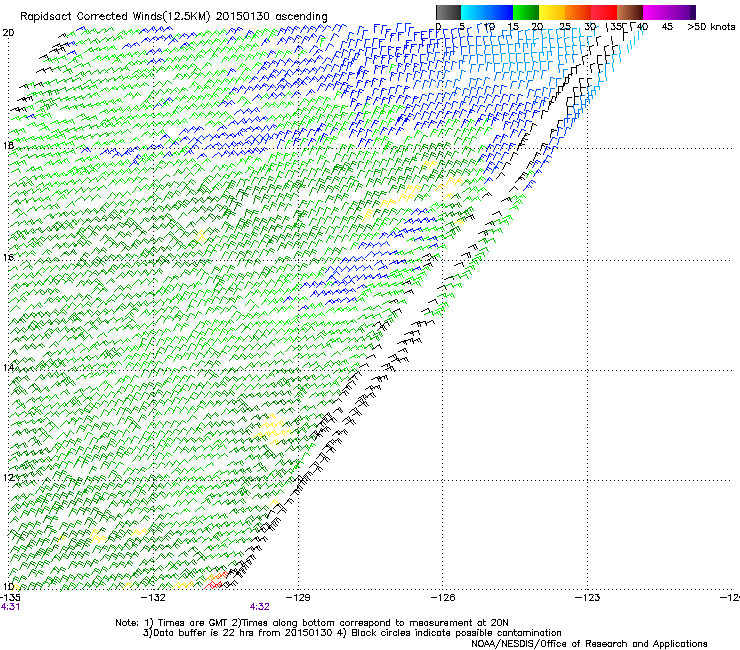Image resolution: width=740 pixels, height=650 pixels.
Task: Click the 'NOAA/NESDIS/Office of Research and Applications' credit
Action: 589,644
